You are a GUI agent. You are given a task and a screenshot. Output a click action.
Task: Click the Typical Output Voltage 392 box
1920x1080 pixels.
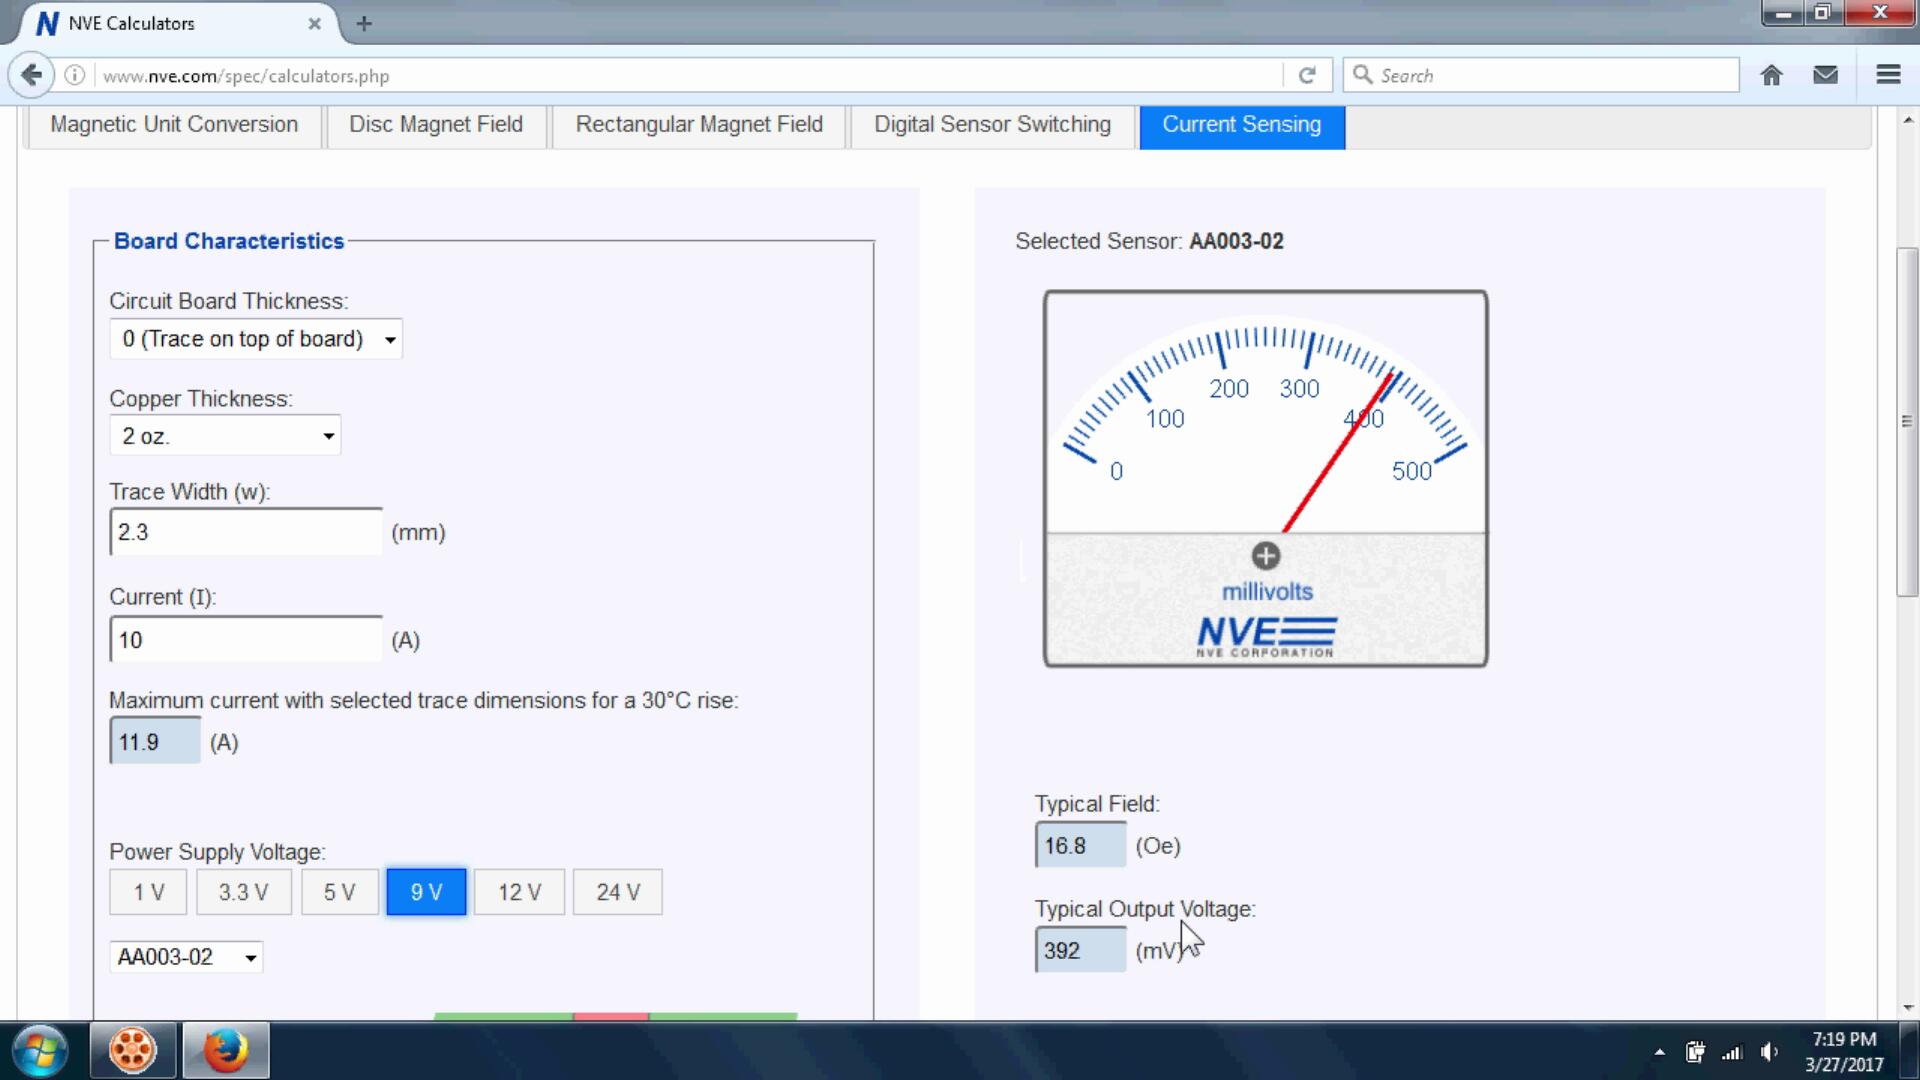click(x=1080, y=950)
